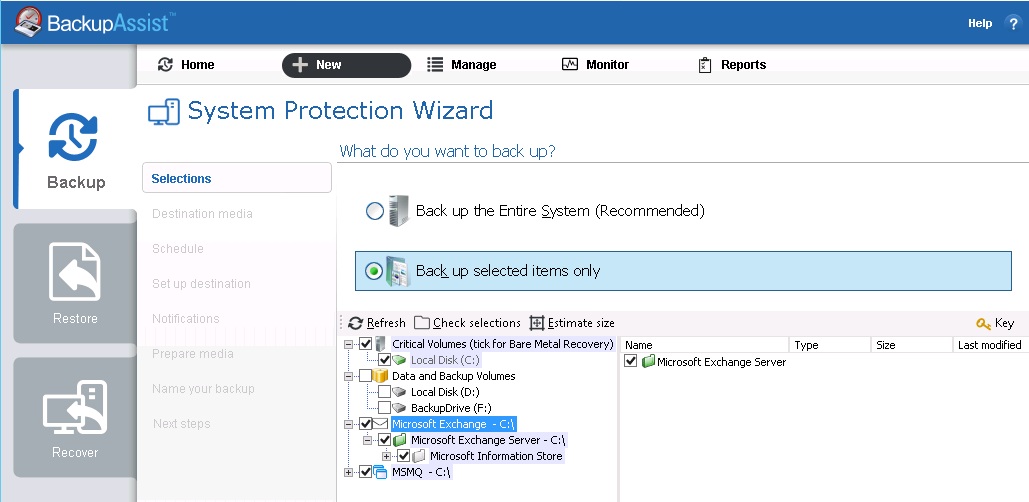Expand the MSMQ tree node
The width and height of the screenshot is (1029, 502).
pos(348,472)
